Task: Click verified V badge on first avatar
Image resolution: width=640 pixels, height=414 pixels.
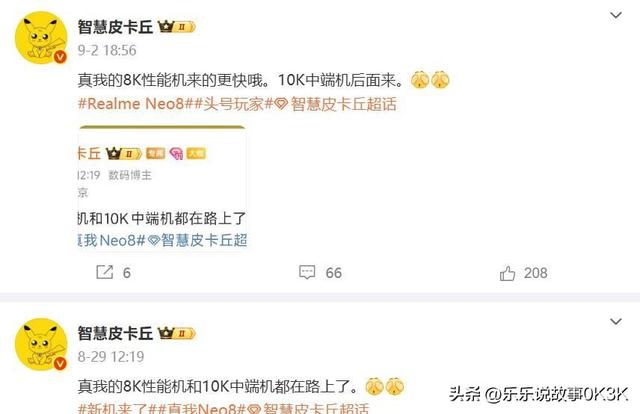Action: point(60,57)
